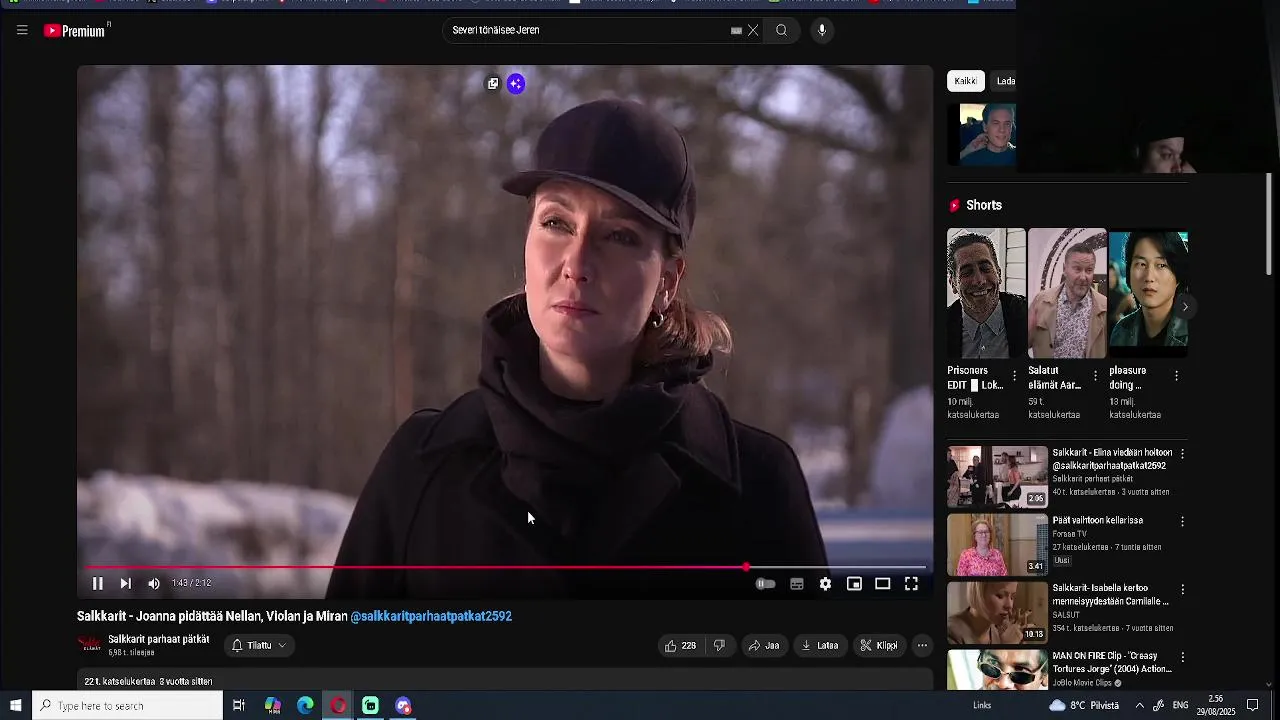Focus the search field containing 'Severi tönäisee Jeren'
Image resolution: width=1280 pixels, height=720 pixels.
pos(588,30)
